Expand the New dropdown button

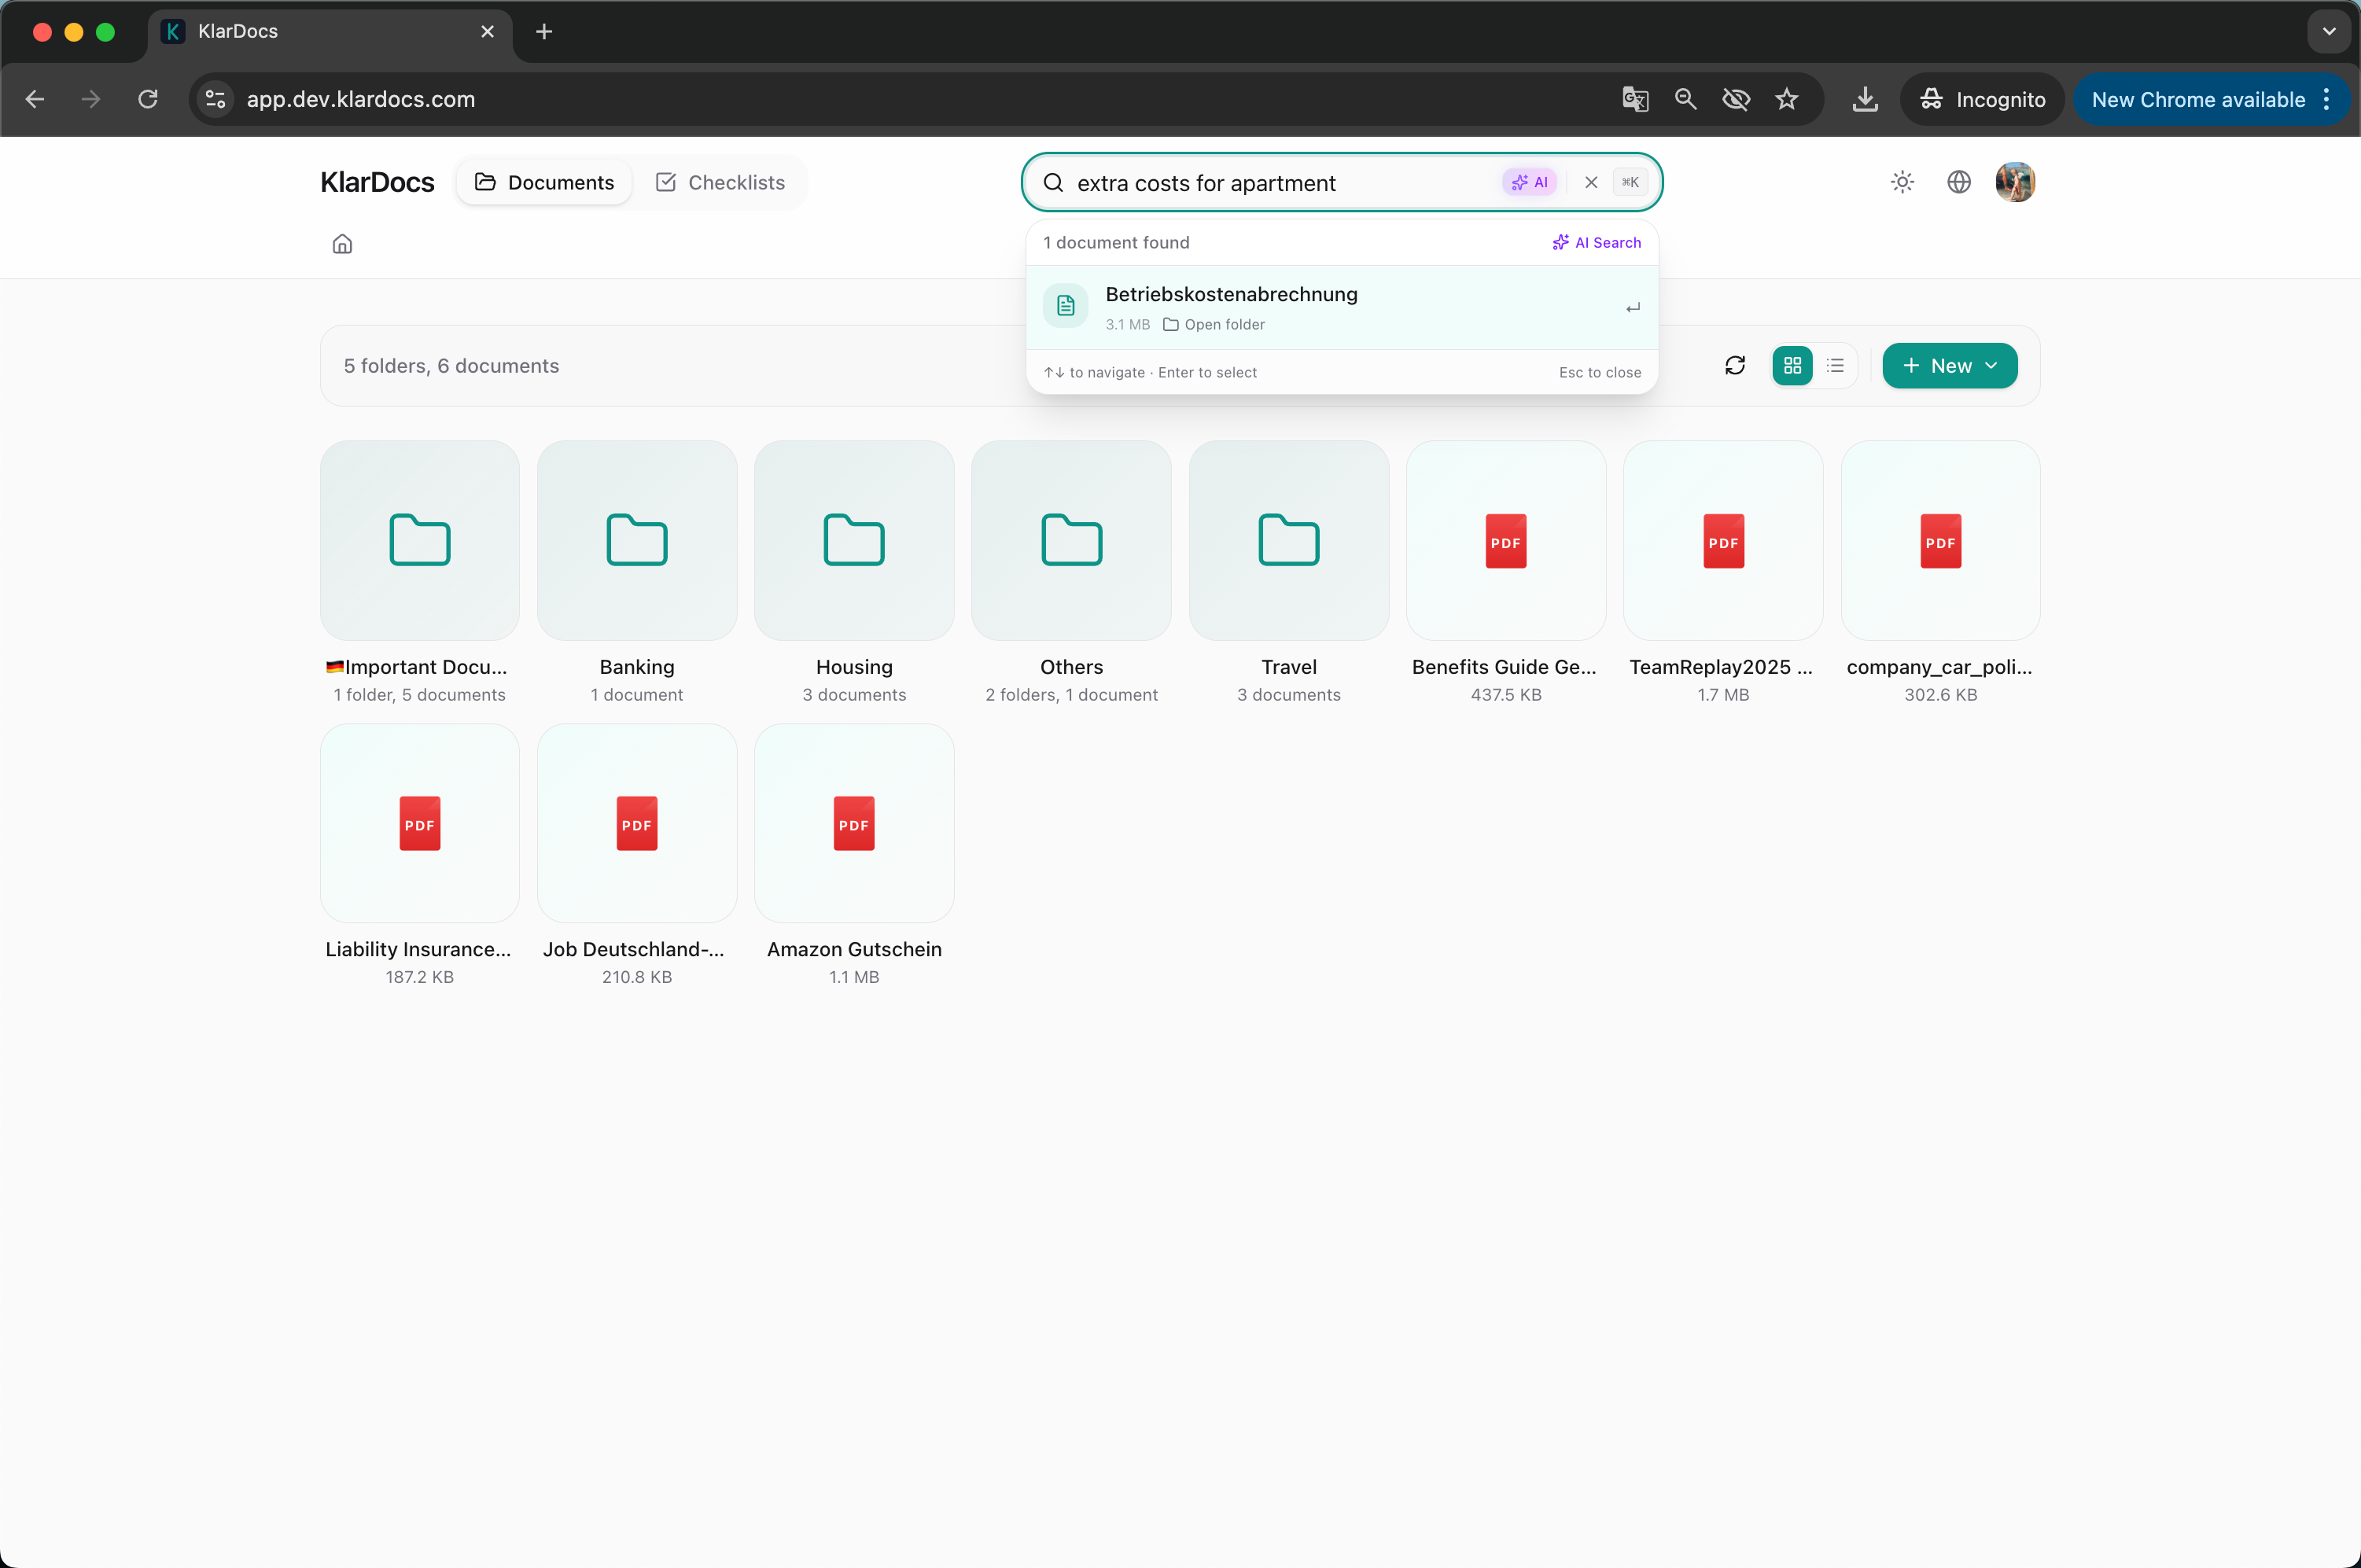tap(1949, 366)
